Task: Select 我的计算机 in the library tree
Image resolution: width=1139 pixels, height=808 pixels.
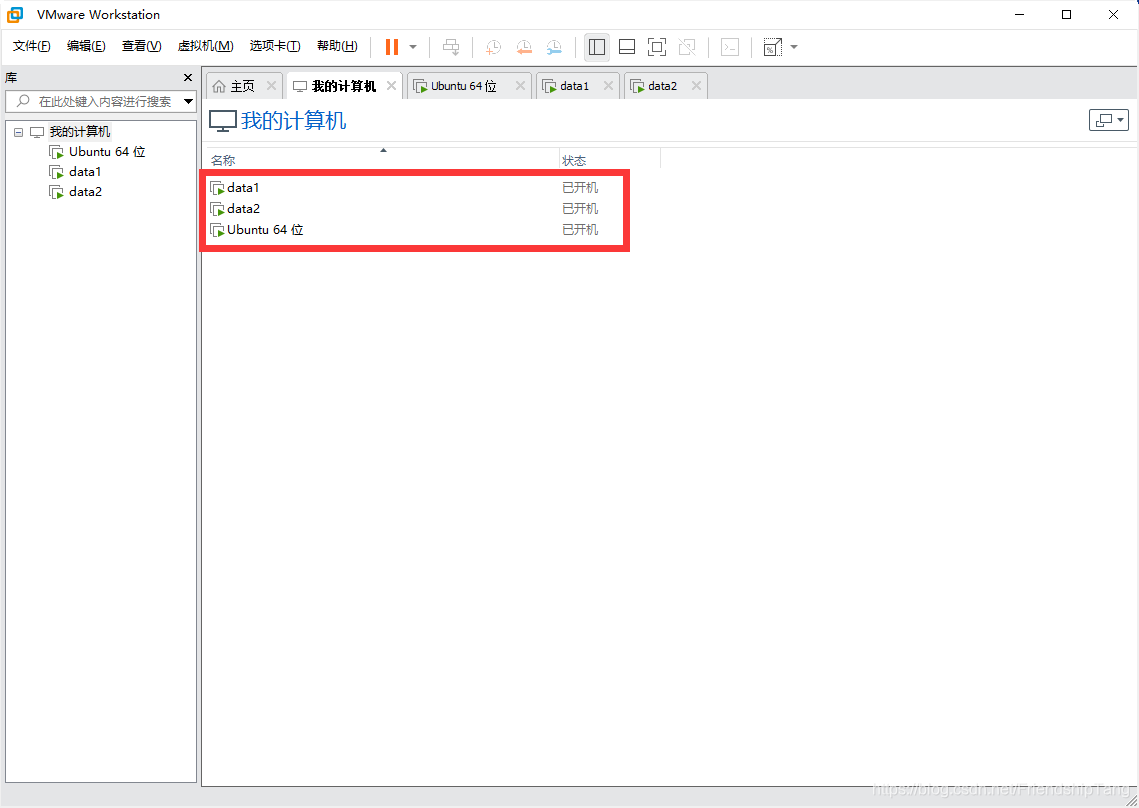Action: [x=80, y=132]
